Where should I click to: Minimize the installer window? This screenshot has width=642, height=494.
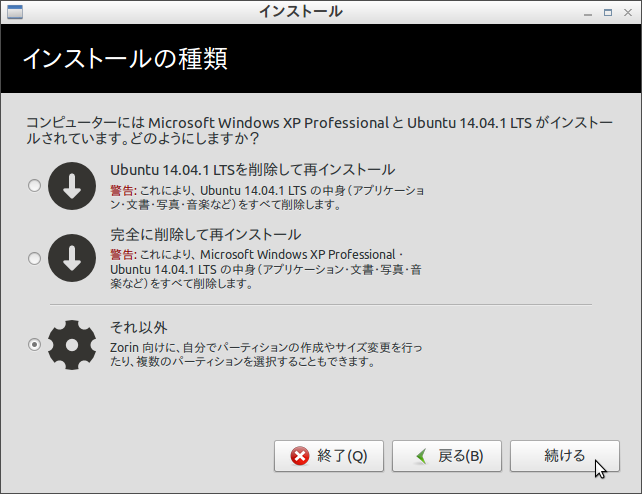tap(588, 13)
